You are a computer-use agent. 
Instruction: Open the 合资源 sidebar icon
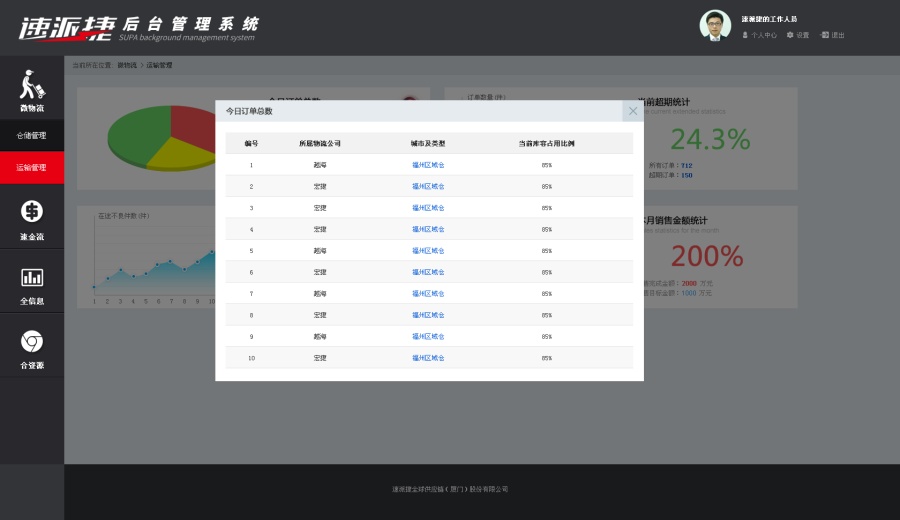32,342
